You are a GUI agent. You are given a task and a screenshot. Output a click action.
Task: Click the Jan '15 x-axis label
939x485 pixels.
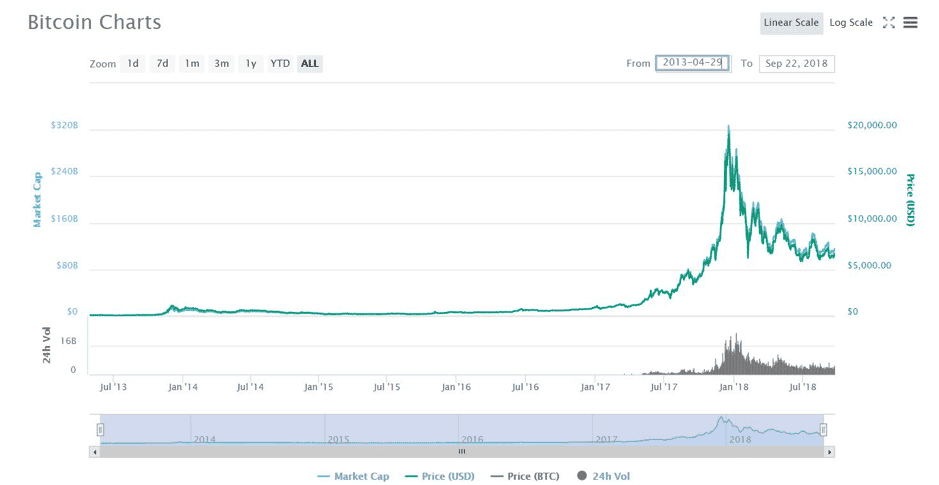click(x=319, y=387)
